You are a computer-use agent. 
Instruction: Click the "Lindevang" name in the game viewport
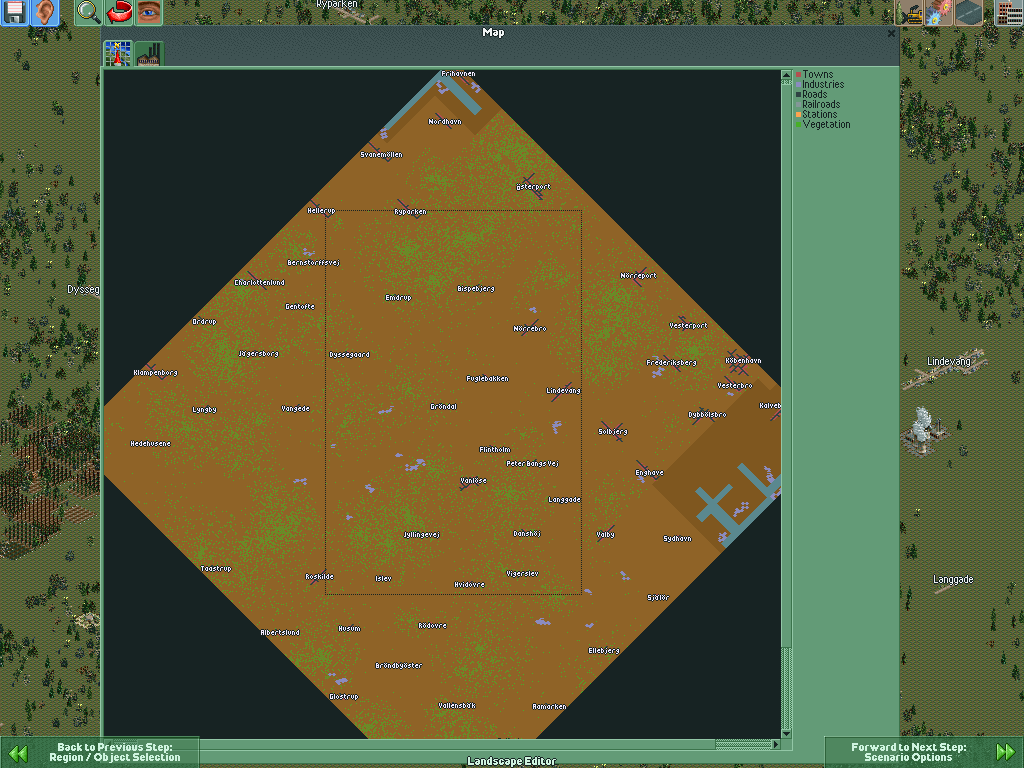[x=948, y=361]
